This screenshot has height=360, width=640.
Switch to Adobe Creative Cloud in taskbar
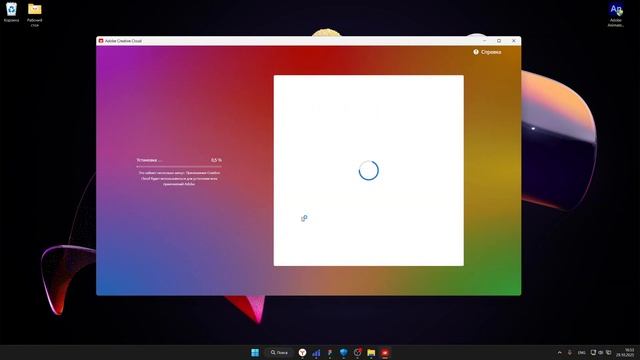click(385, 353)
